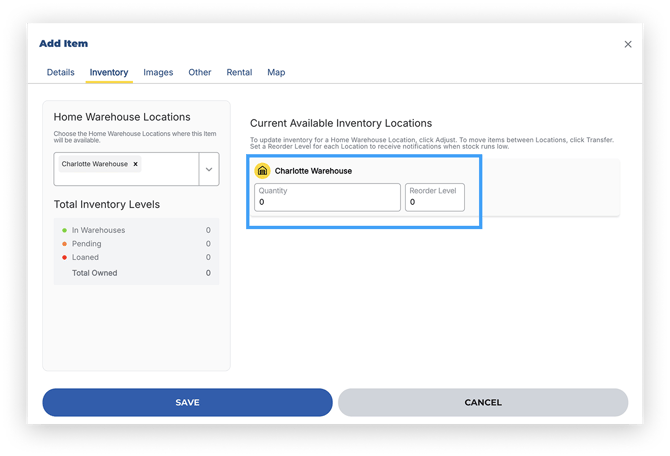Expand the Home Warehouse Locations dropdown arrow
This screenshot has width=670, height=456.
pyautogui.click(x=209, y=170)
